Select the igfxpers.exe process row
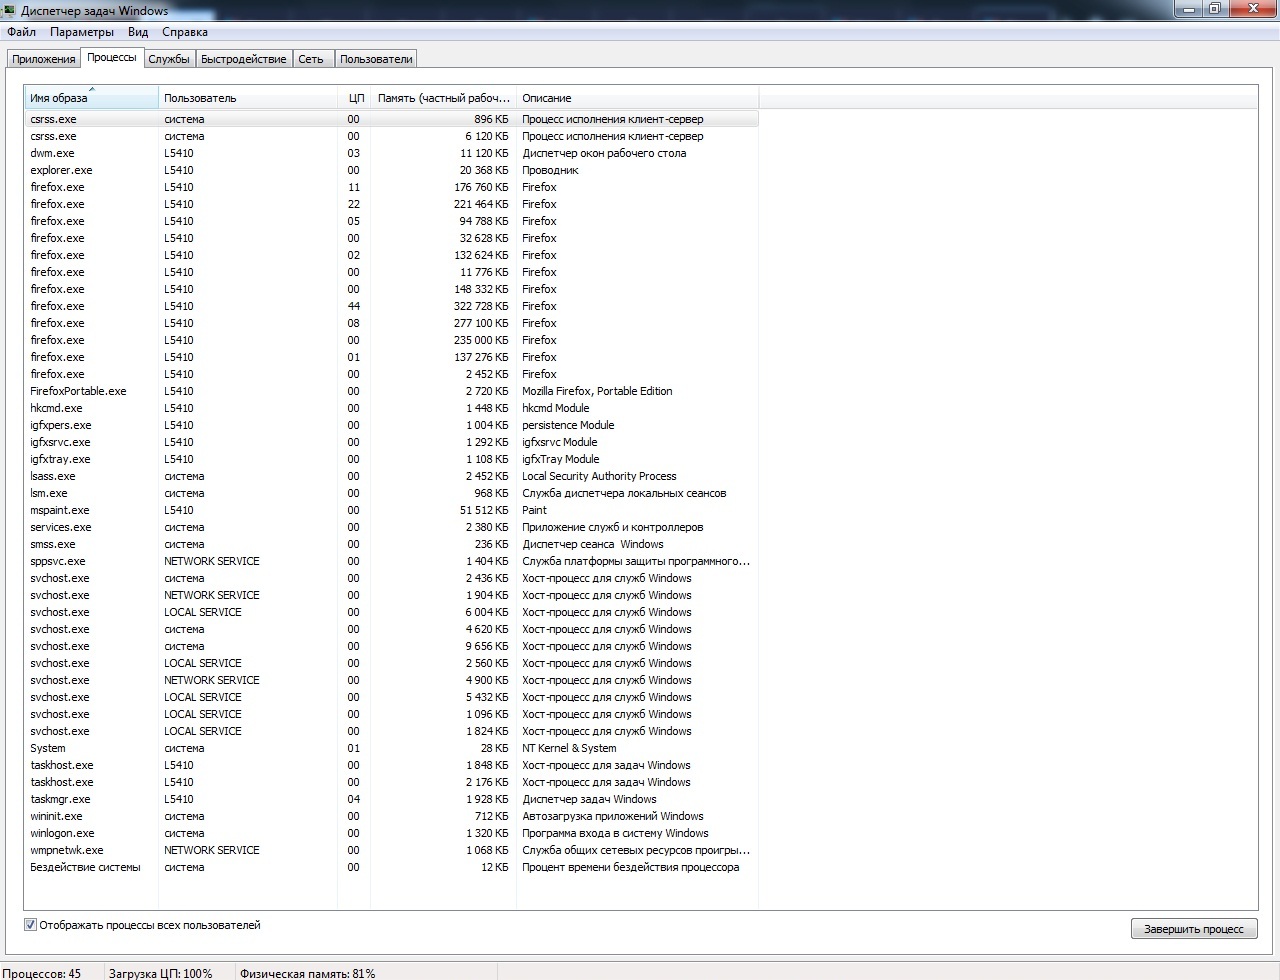This screenshot has width=1280, height=980. click(x=391, y=425)
